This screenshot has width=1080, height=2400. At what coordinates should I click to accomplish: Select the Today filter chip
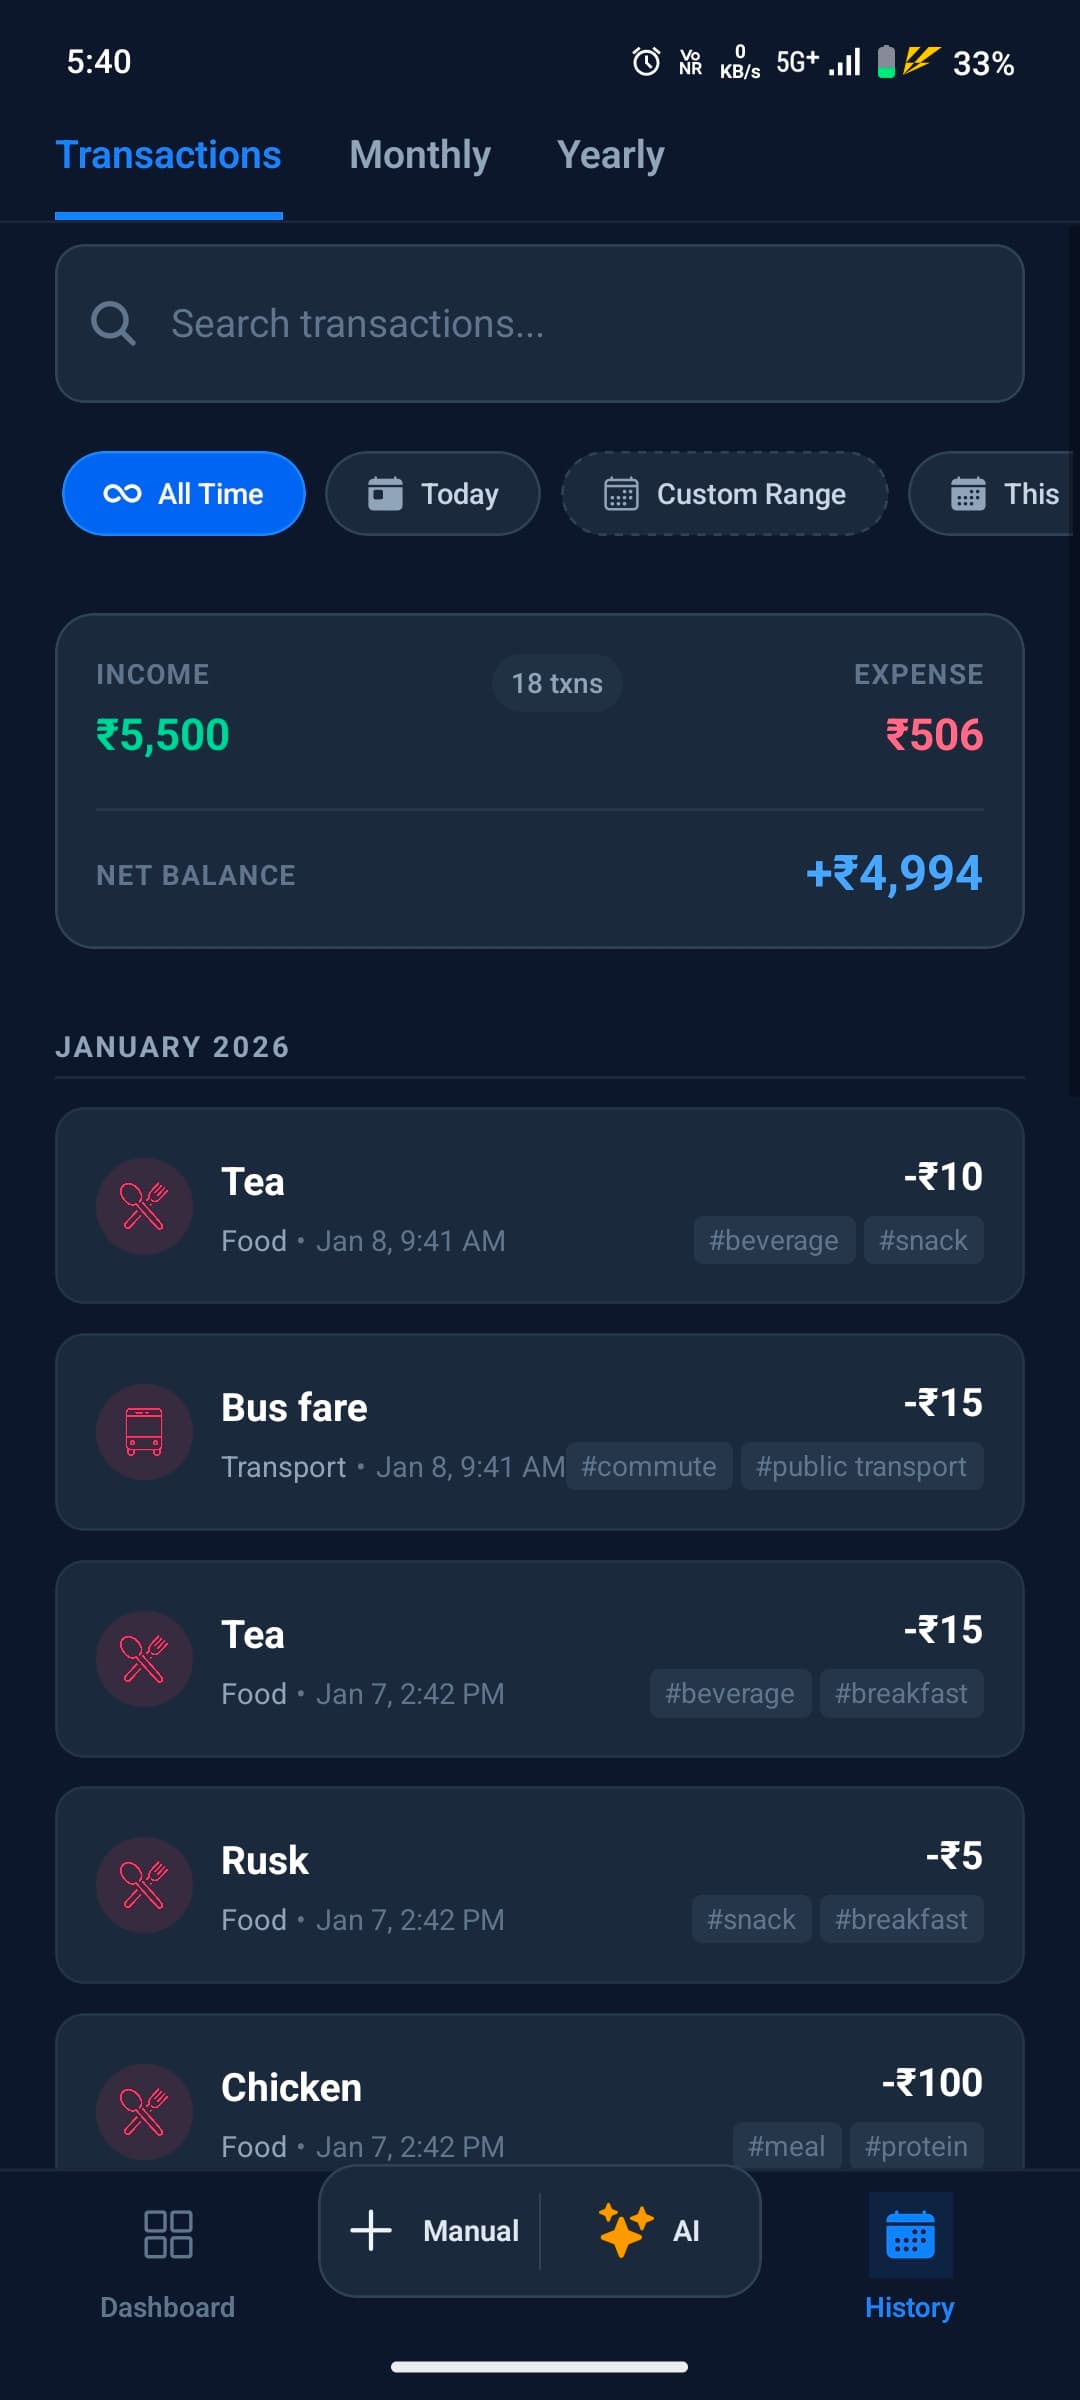tap(433, 494)
